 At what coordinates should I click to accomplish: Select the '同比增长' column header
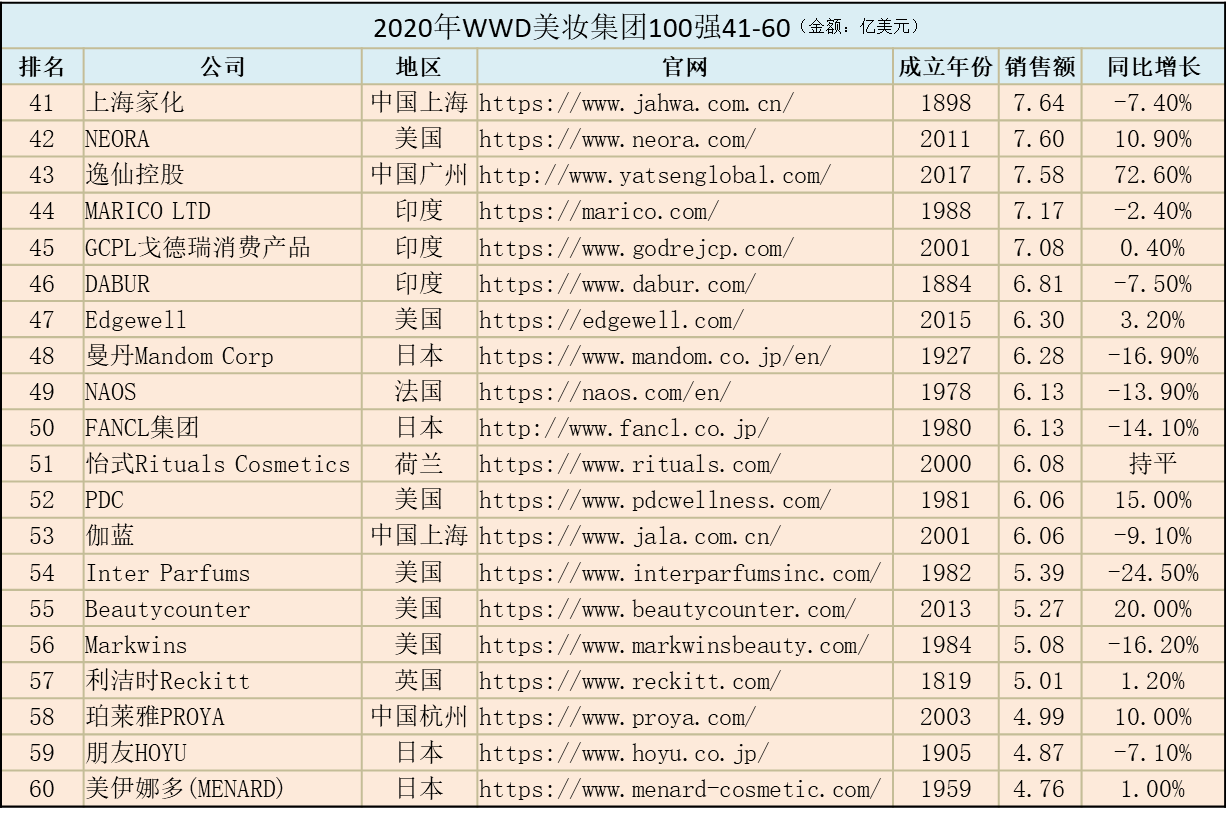(x=1154, y=67)
